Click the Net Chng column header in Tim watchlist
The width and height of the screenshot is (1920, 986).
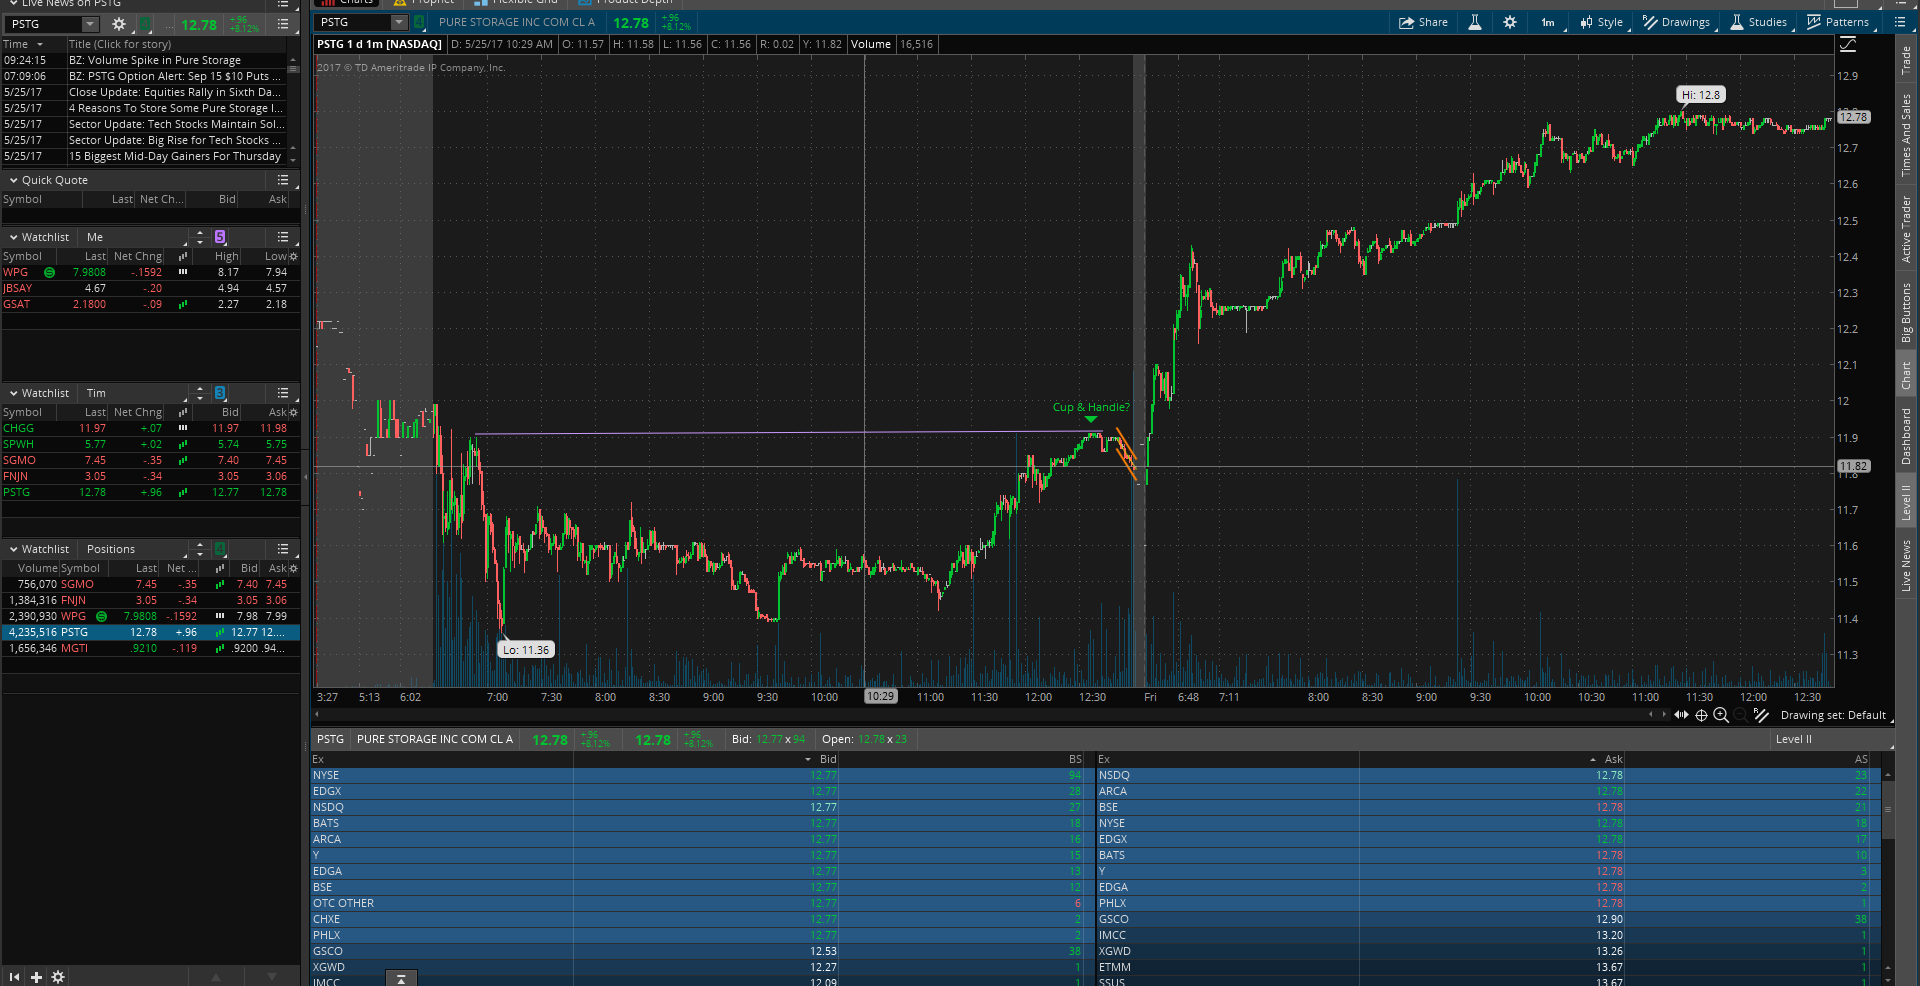(x=137, y=412)
